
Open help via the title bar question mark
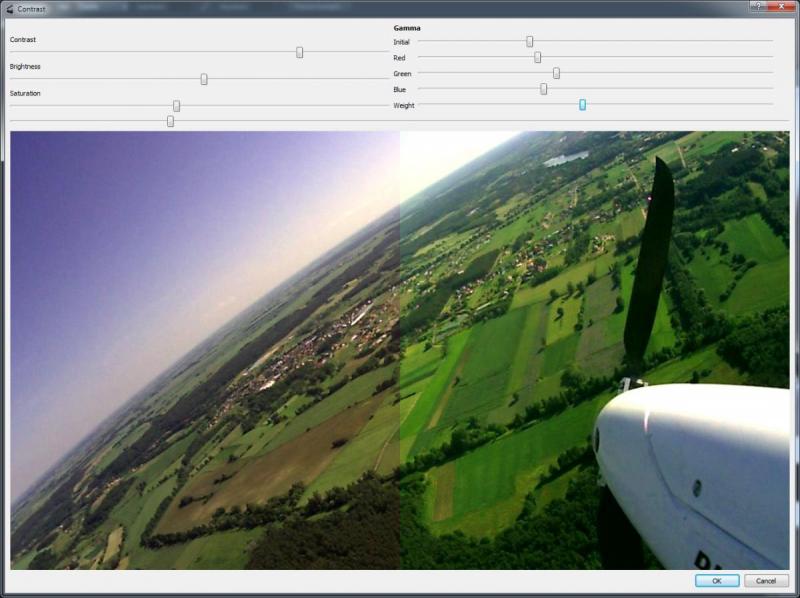click(x=757, y=7)
